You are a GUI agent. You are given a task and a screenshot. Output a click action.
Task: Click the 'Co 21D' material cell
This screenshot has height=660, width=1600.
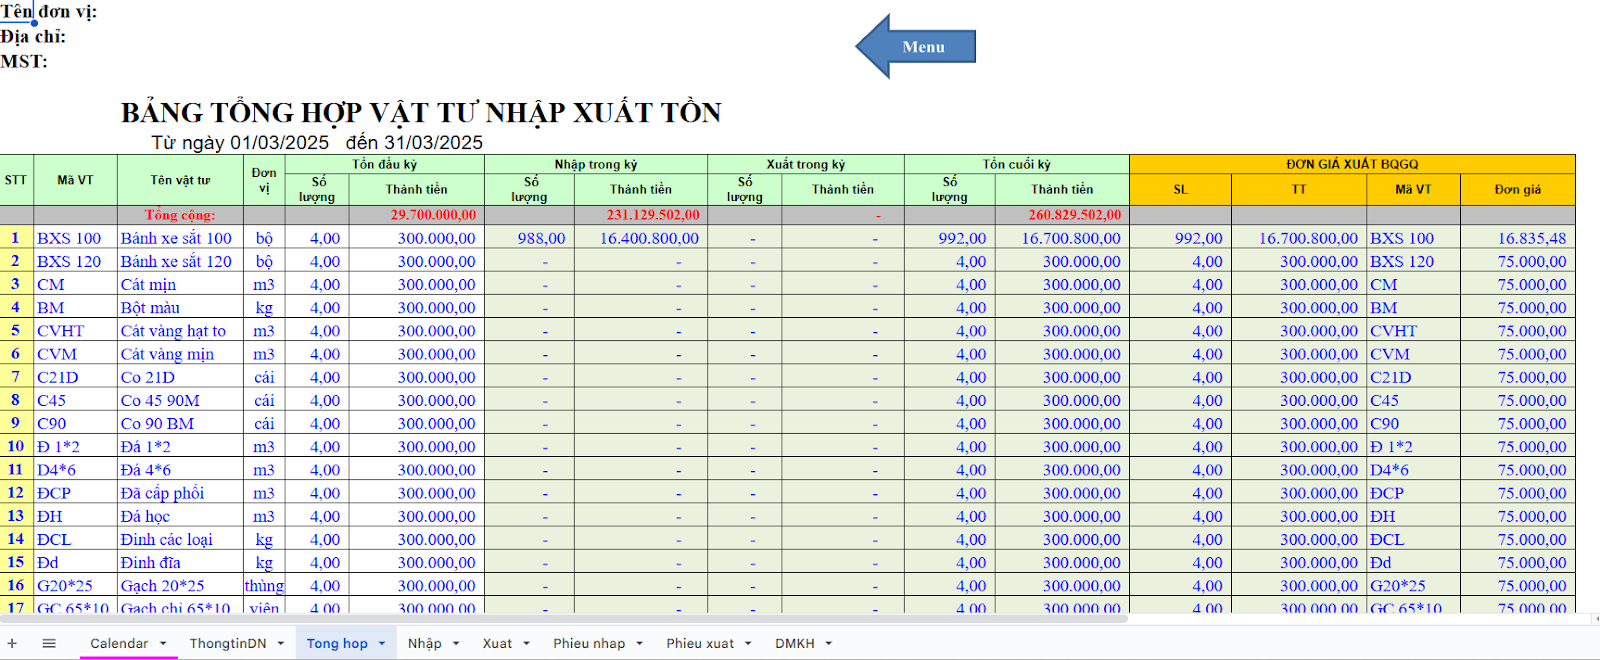coord(180,377)
